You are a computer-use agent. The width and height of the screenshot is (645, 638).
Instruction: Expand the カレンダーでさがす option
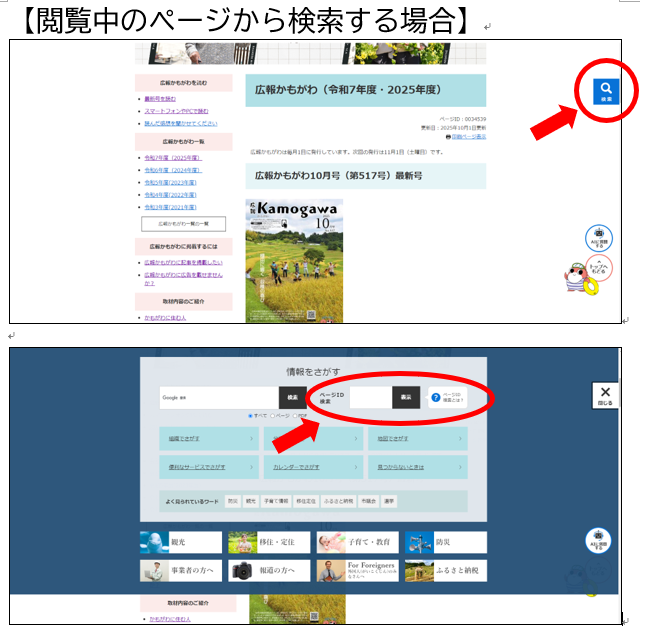(x=312, y=467)
